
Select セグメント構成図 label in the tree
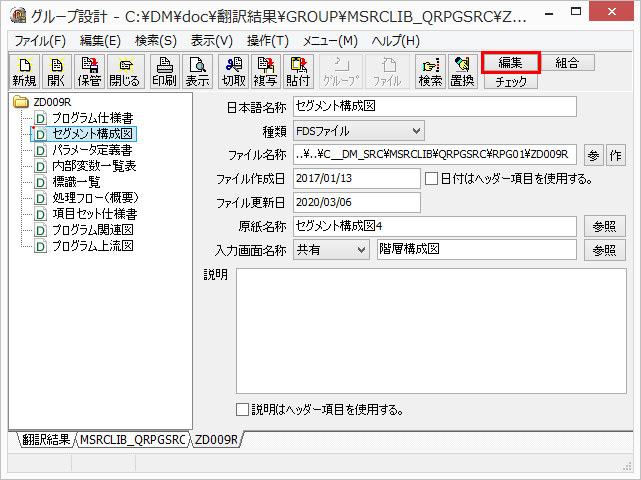(92, 134)
